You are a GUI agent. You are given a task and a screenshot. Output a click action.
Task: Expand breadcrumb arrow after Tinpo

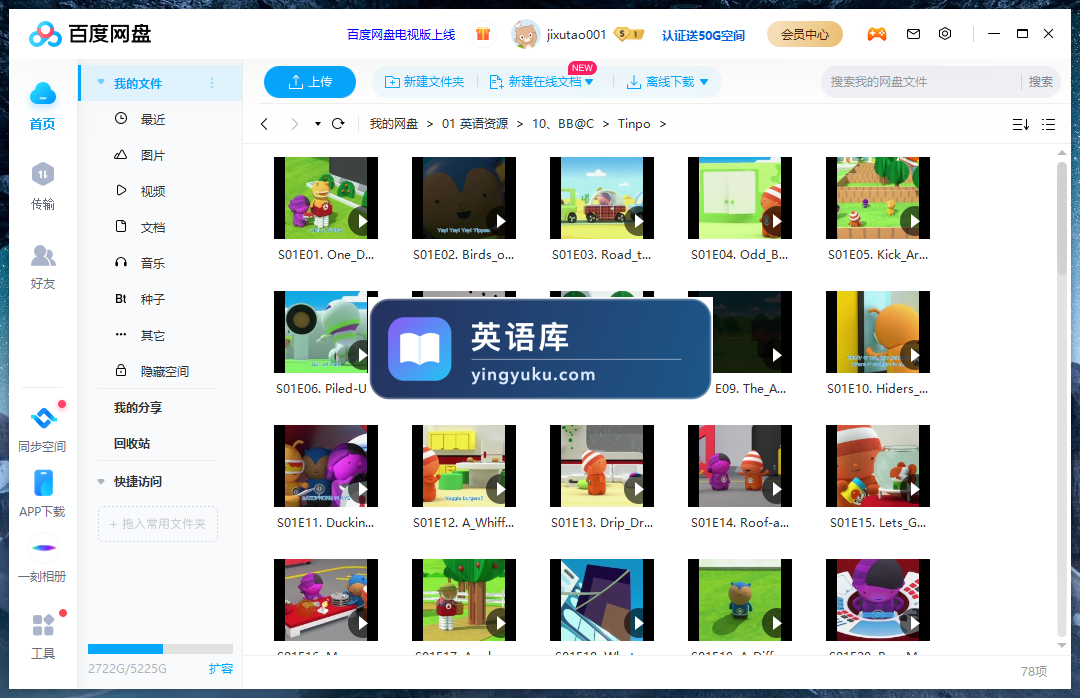pyautogui.click(x=663, y=124)
